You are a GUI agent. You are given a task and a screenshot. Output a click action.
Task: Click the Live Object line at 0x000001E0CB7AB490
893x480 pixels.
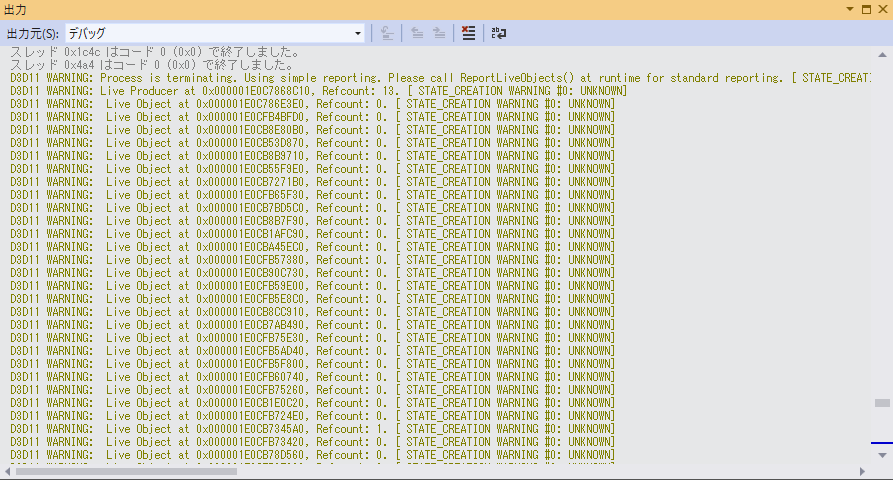pyautogui.click(x=313, y=325)
